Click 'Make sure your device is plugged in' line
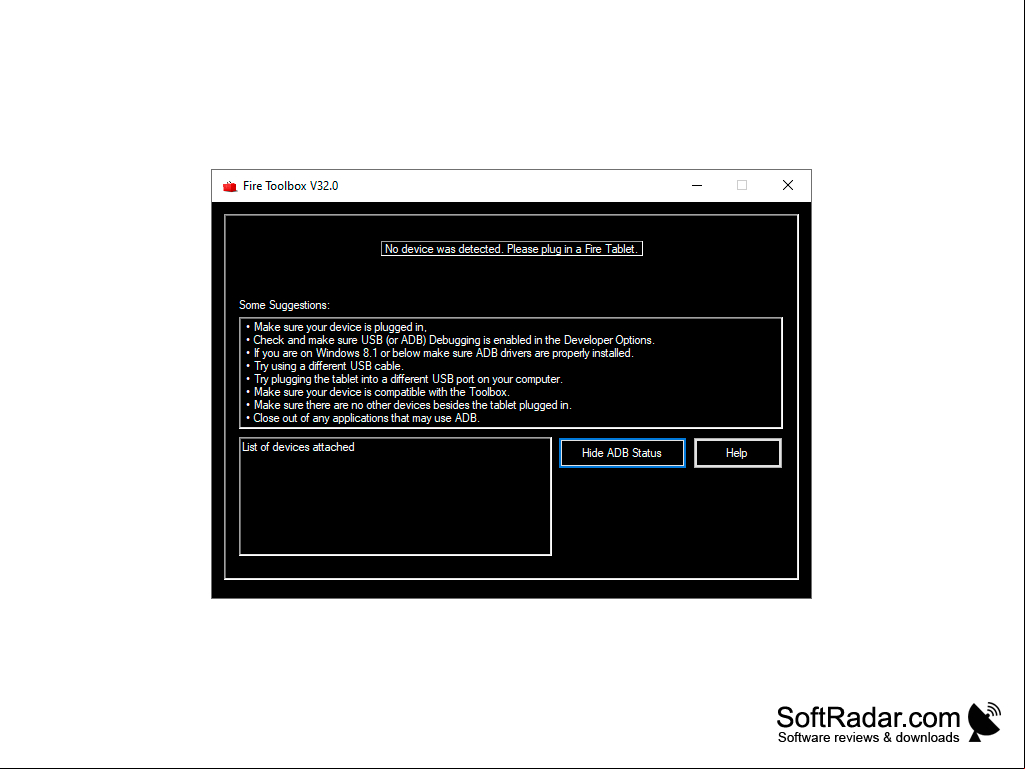Screen dimensions: 1025x769 pyautogui.click(x=336, y=327)
